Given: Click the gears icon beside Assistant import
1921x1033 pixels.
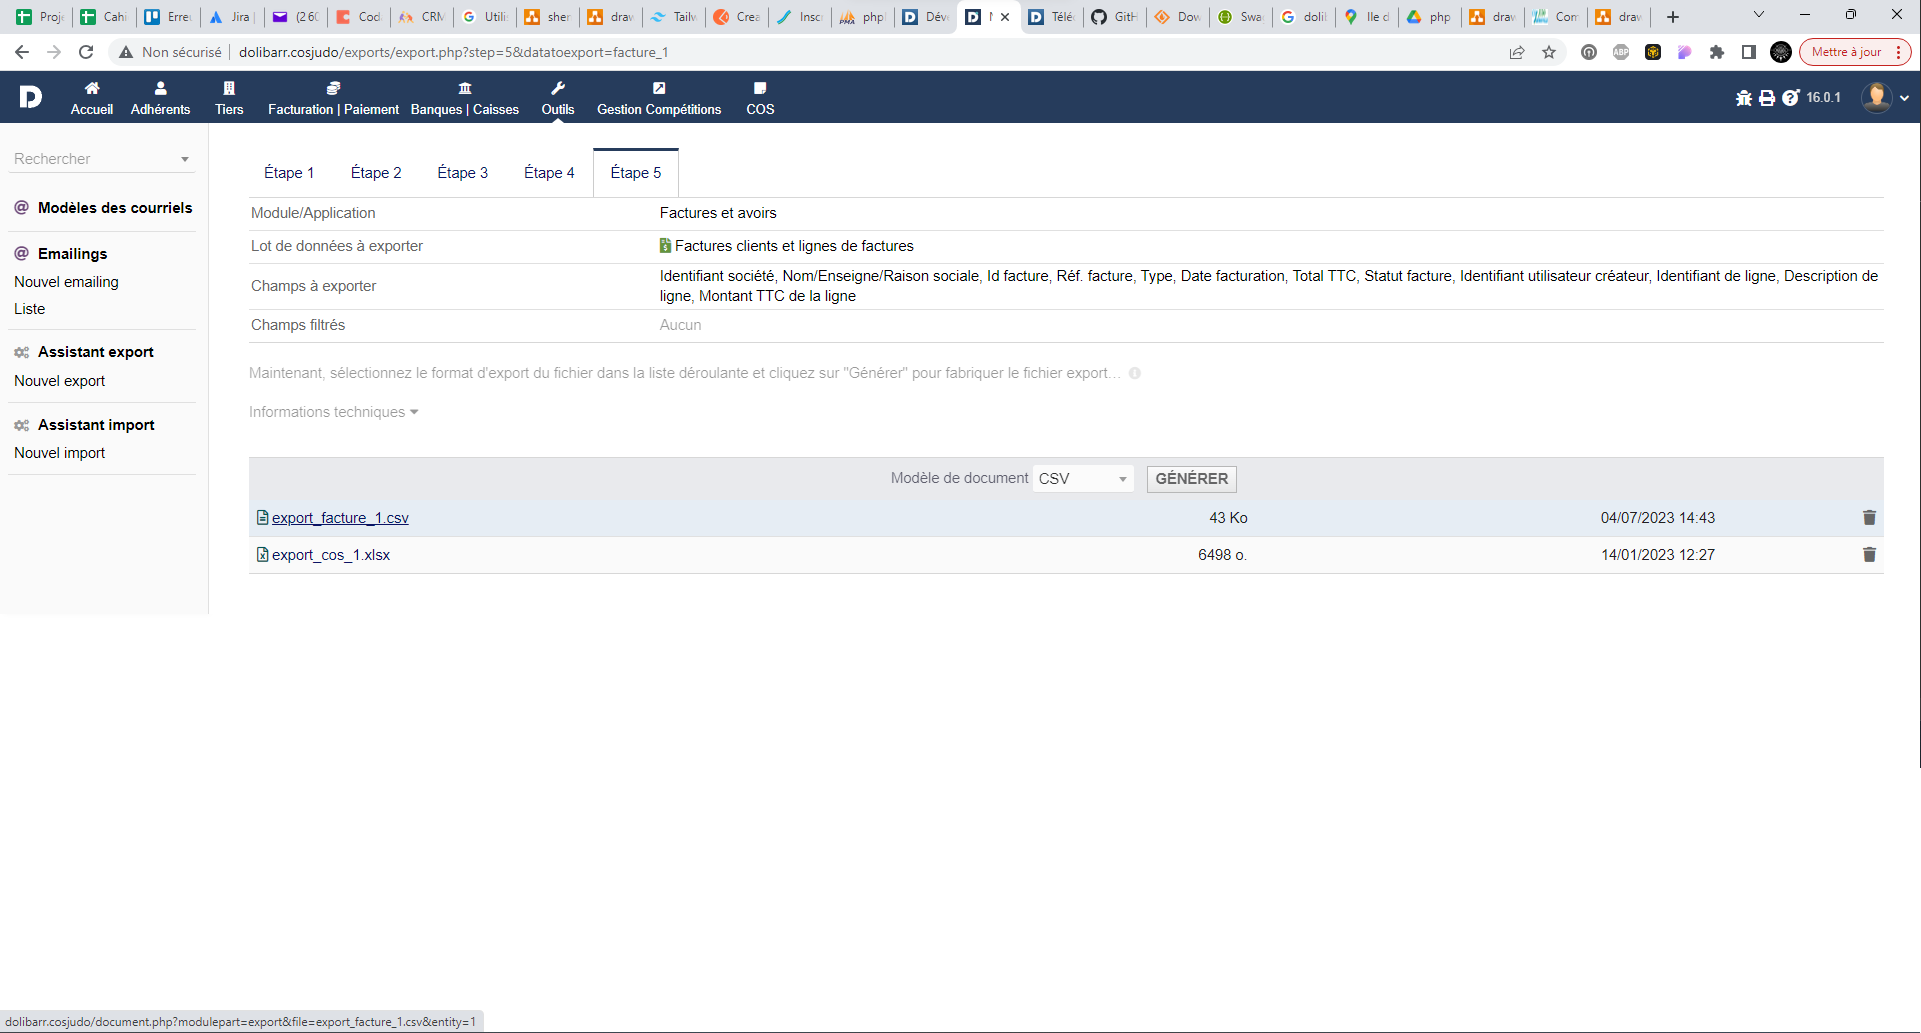Looking at the screenshot, I should 21,425.
